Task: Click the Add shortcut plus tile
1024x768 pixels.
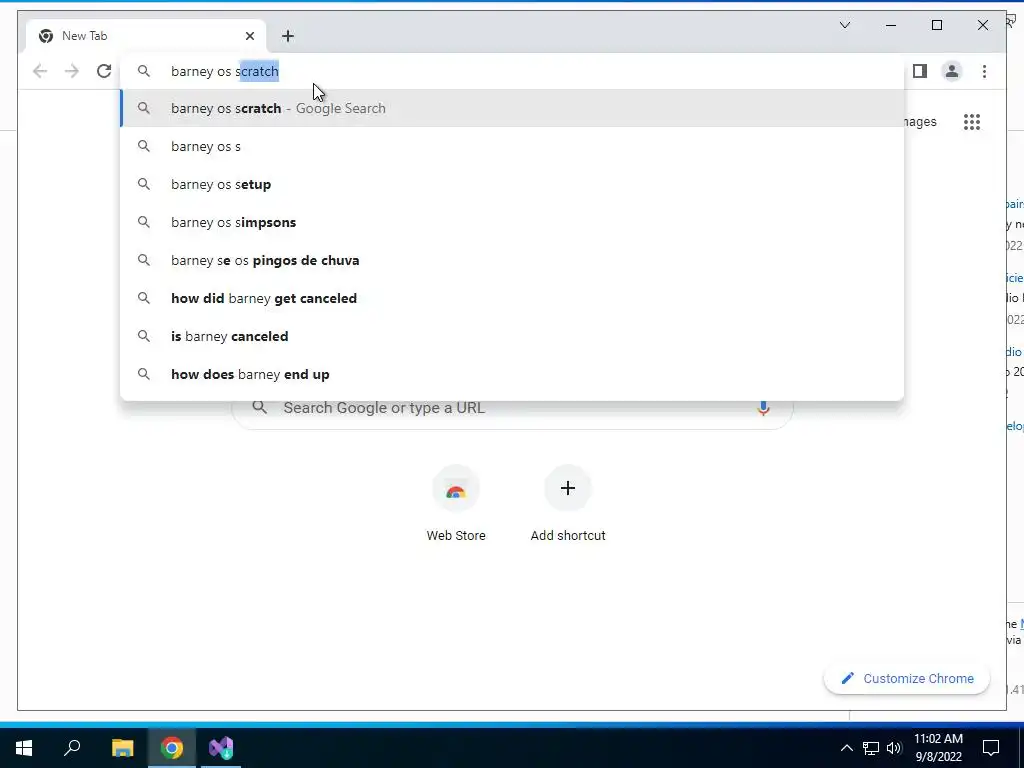Action: coord(568,504)
